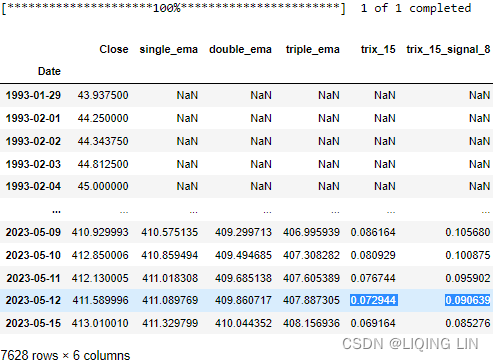Click trix_15 value 0.080929
Screen dimensions: 493x361
pos(373,255)
